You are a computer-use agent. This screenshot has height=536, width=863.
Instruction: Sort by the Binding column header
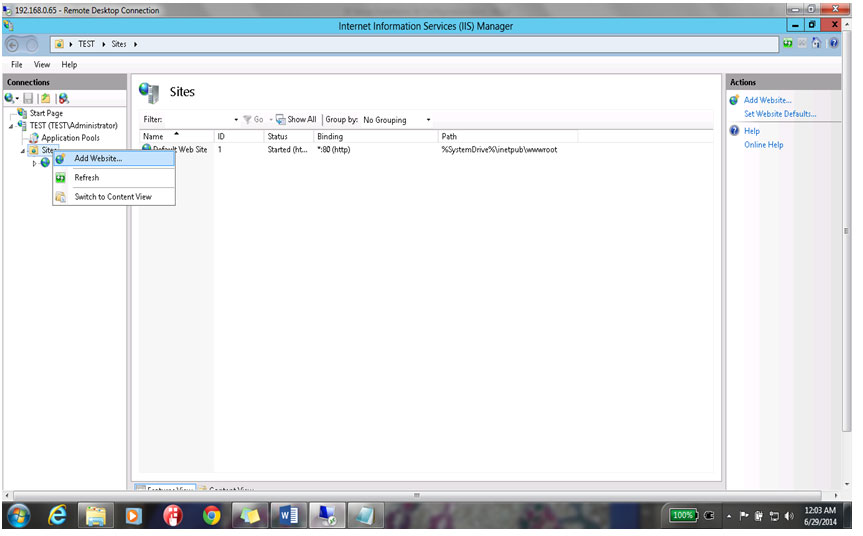click(375, 136)
